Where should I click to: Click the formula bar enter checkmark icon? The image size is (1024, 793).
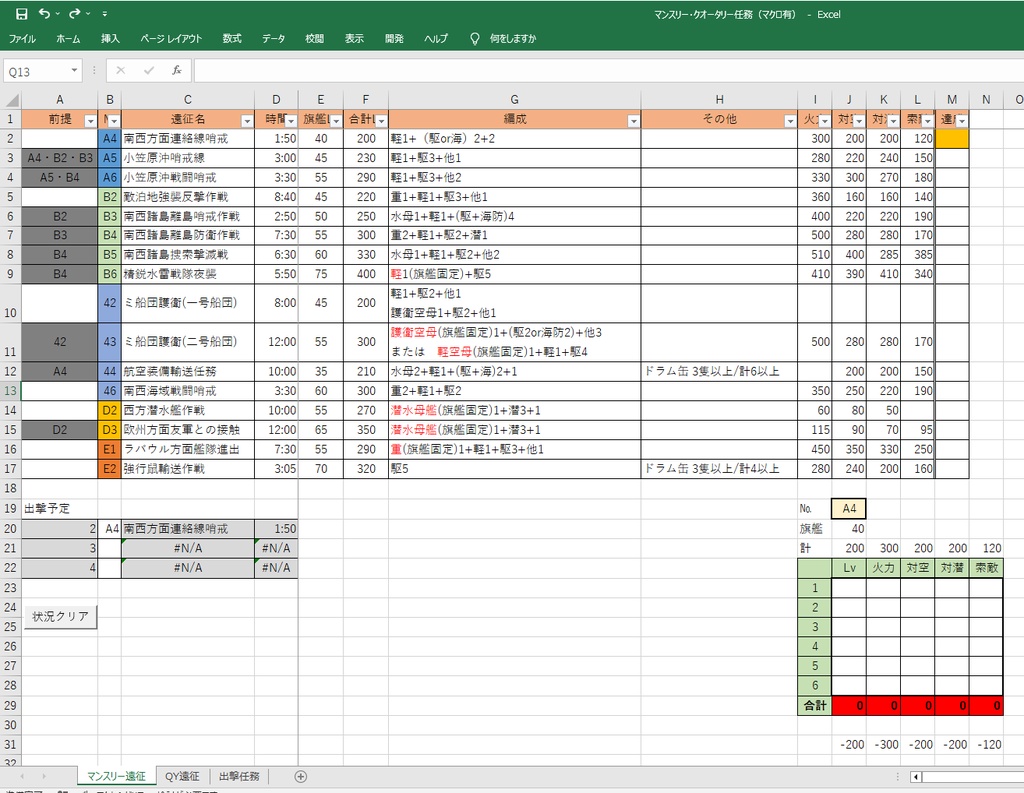pos(149,71)
